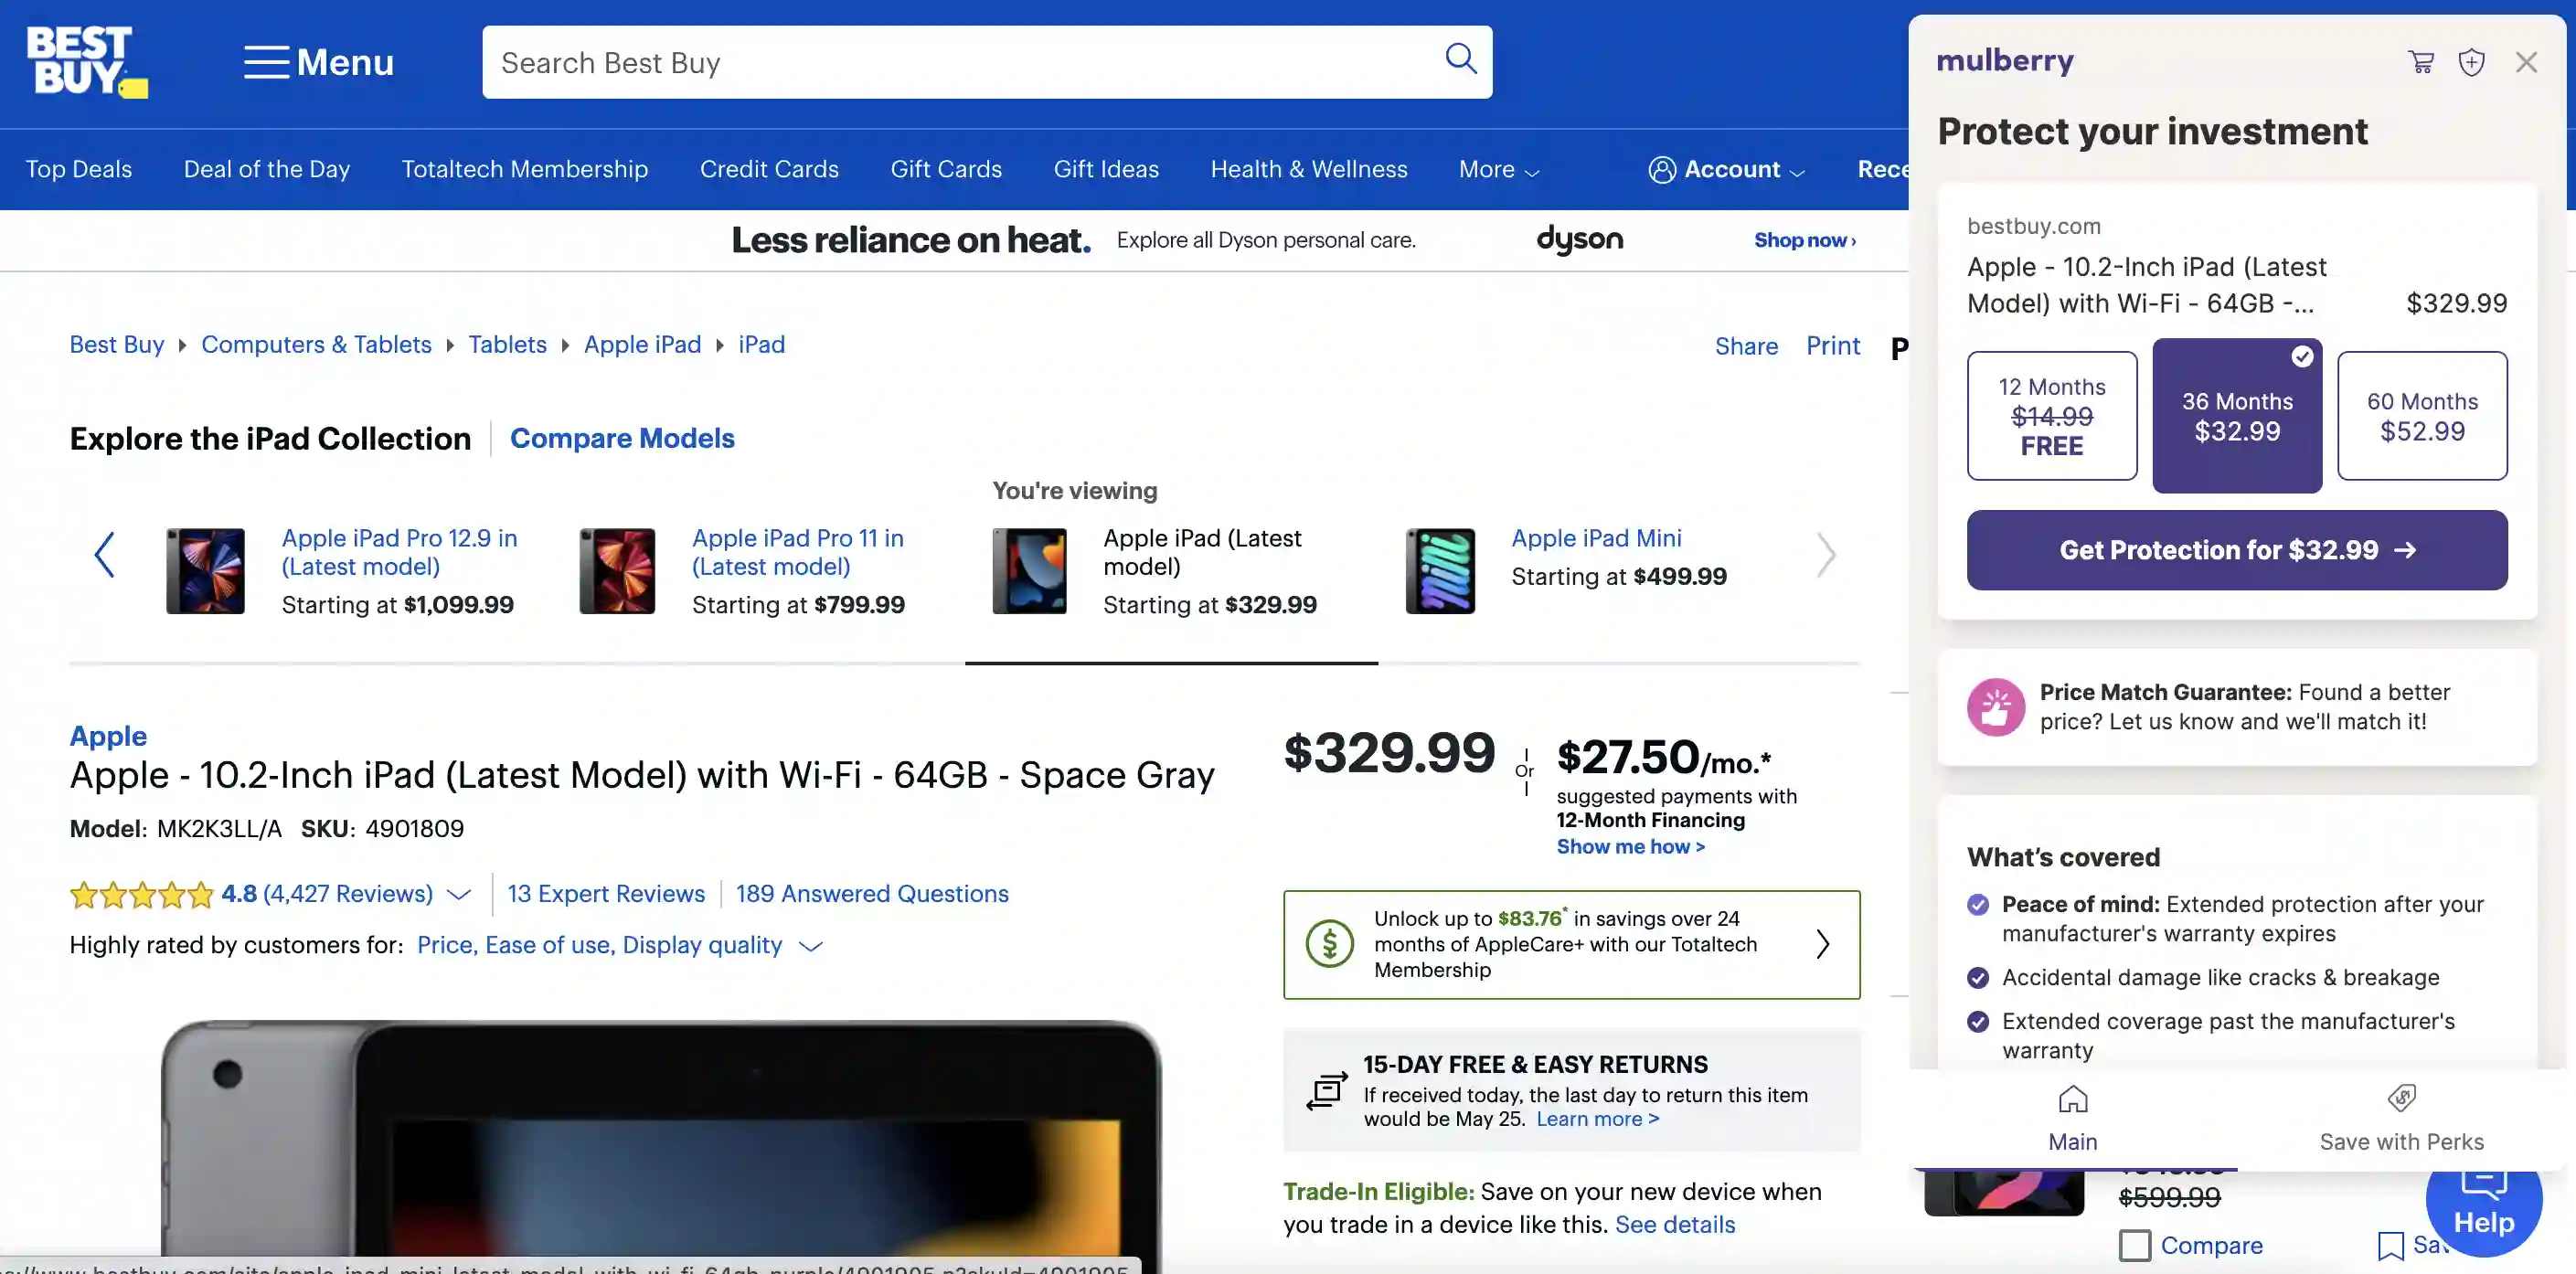Click the Mulberry shield icon
Screen dimensions: 2576x1274
click(2471, 62)
